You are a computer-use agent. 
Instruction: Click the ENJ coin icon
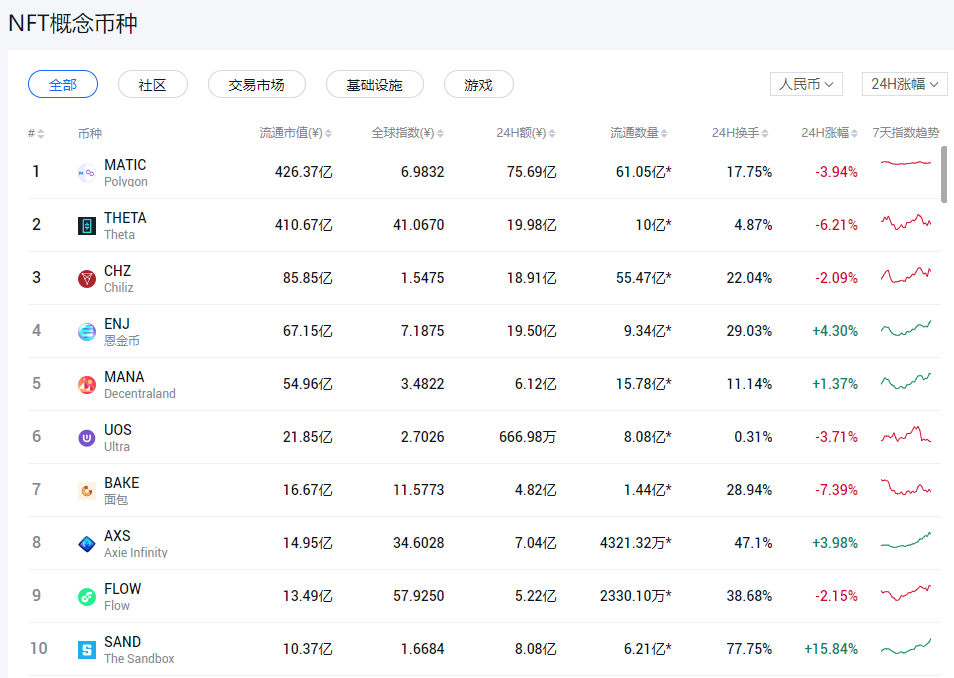click(87, 332)
